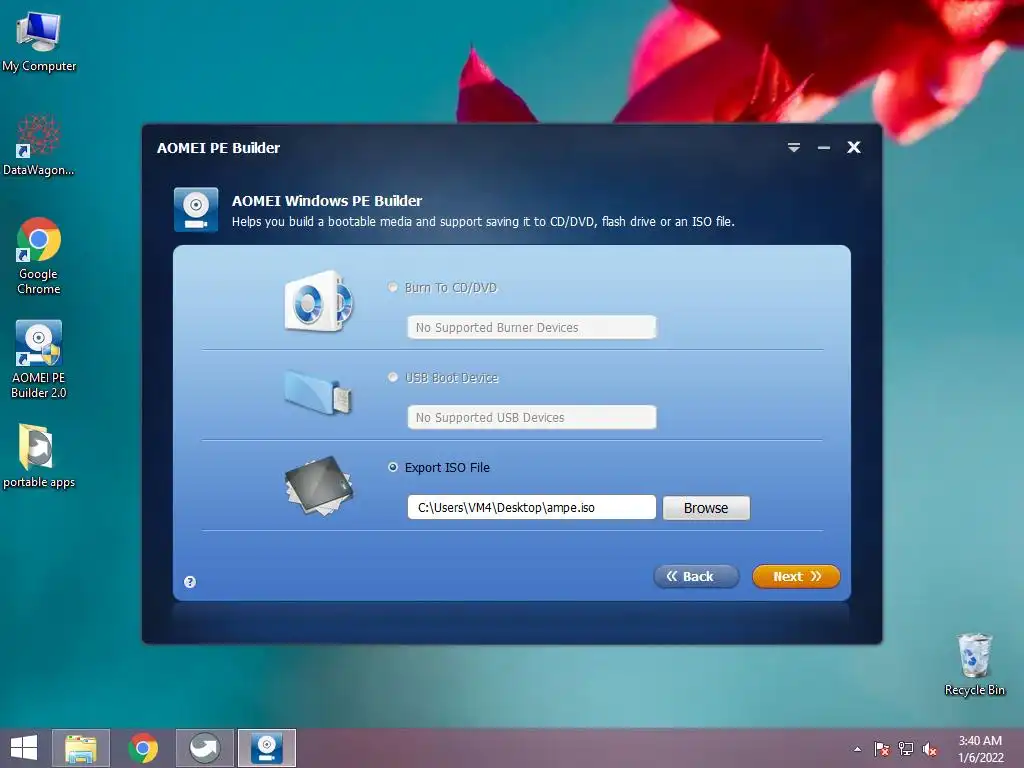Launch Chrome from the taskbar

click(143, 748)
